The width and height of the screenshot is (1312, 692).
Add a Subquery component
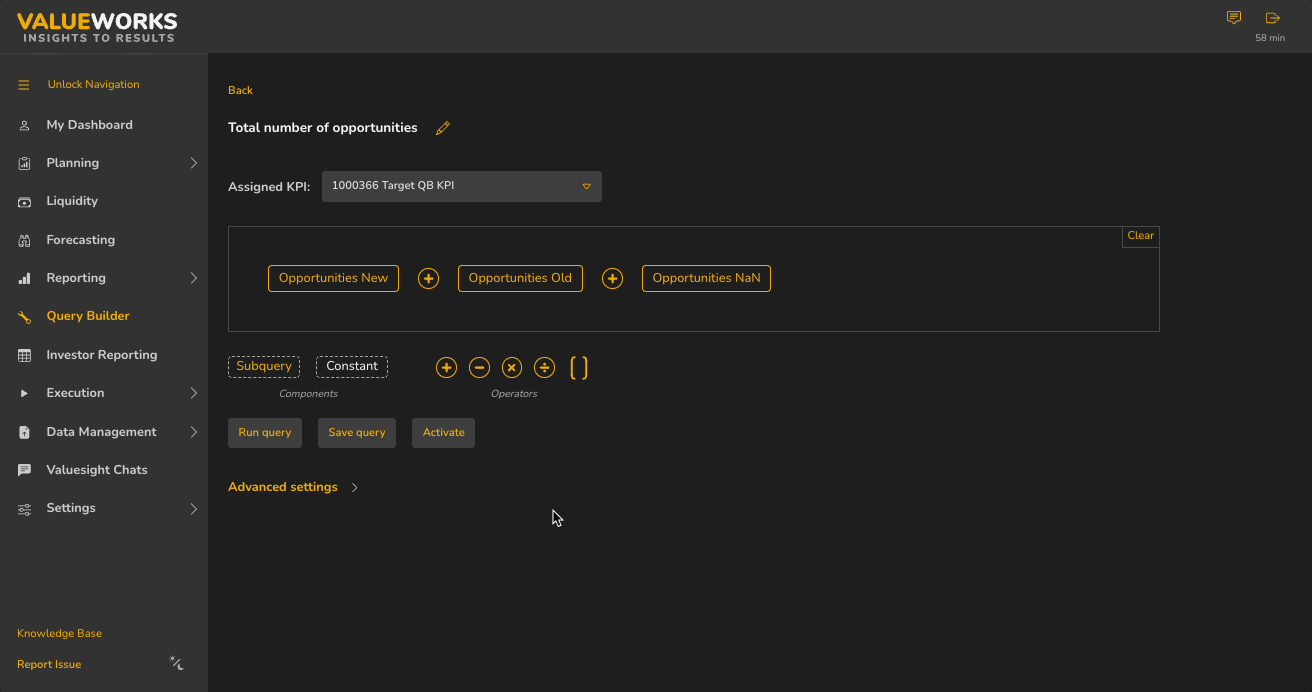point(264,367)
